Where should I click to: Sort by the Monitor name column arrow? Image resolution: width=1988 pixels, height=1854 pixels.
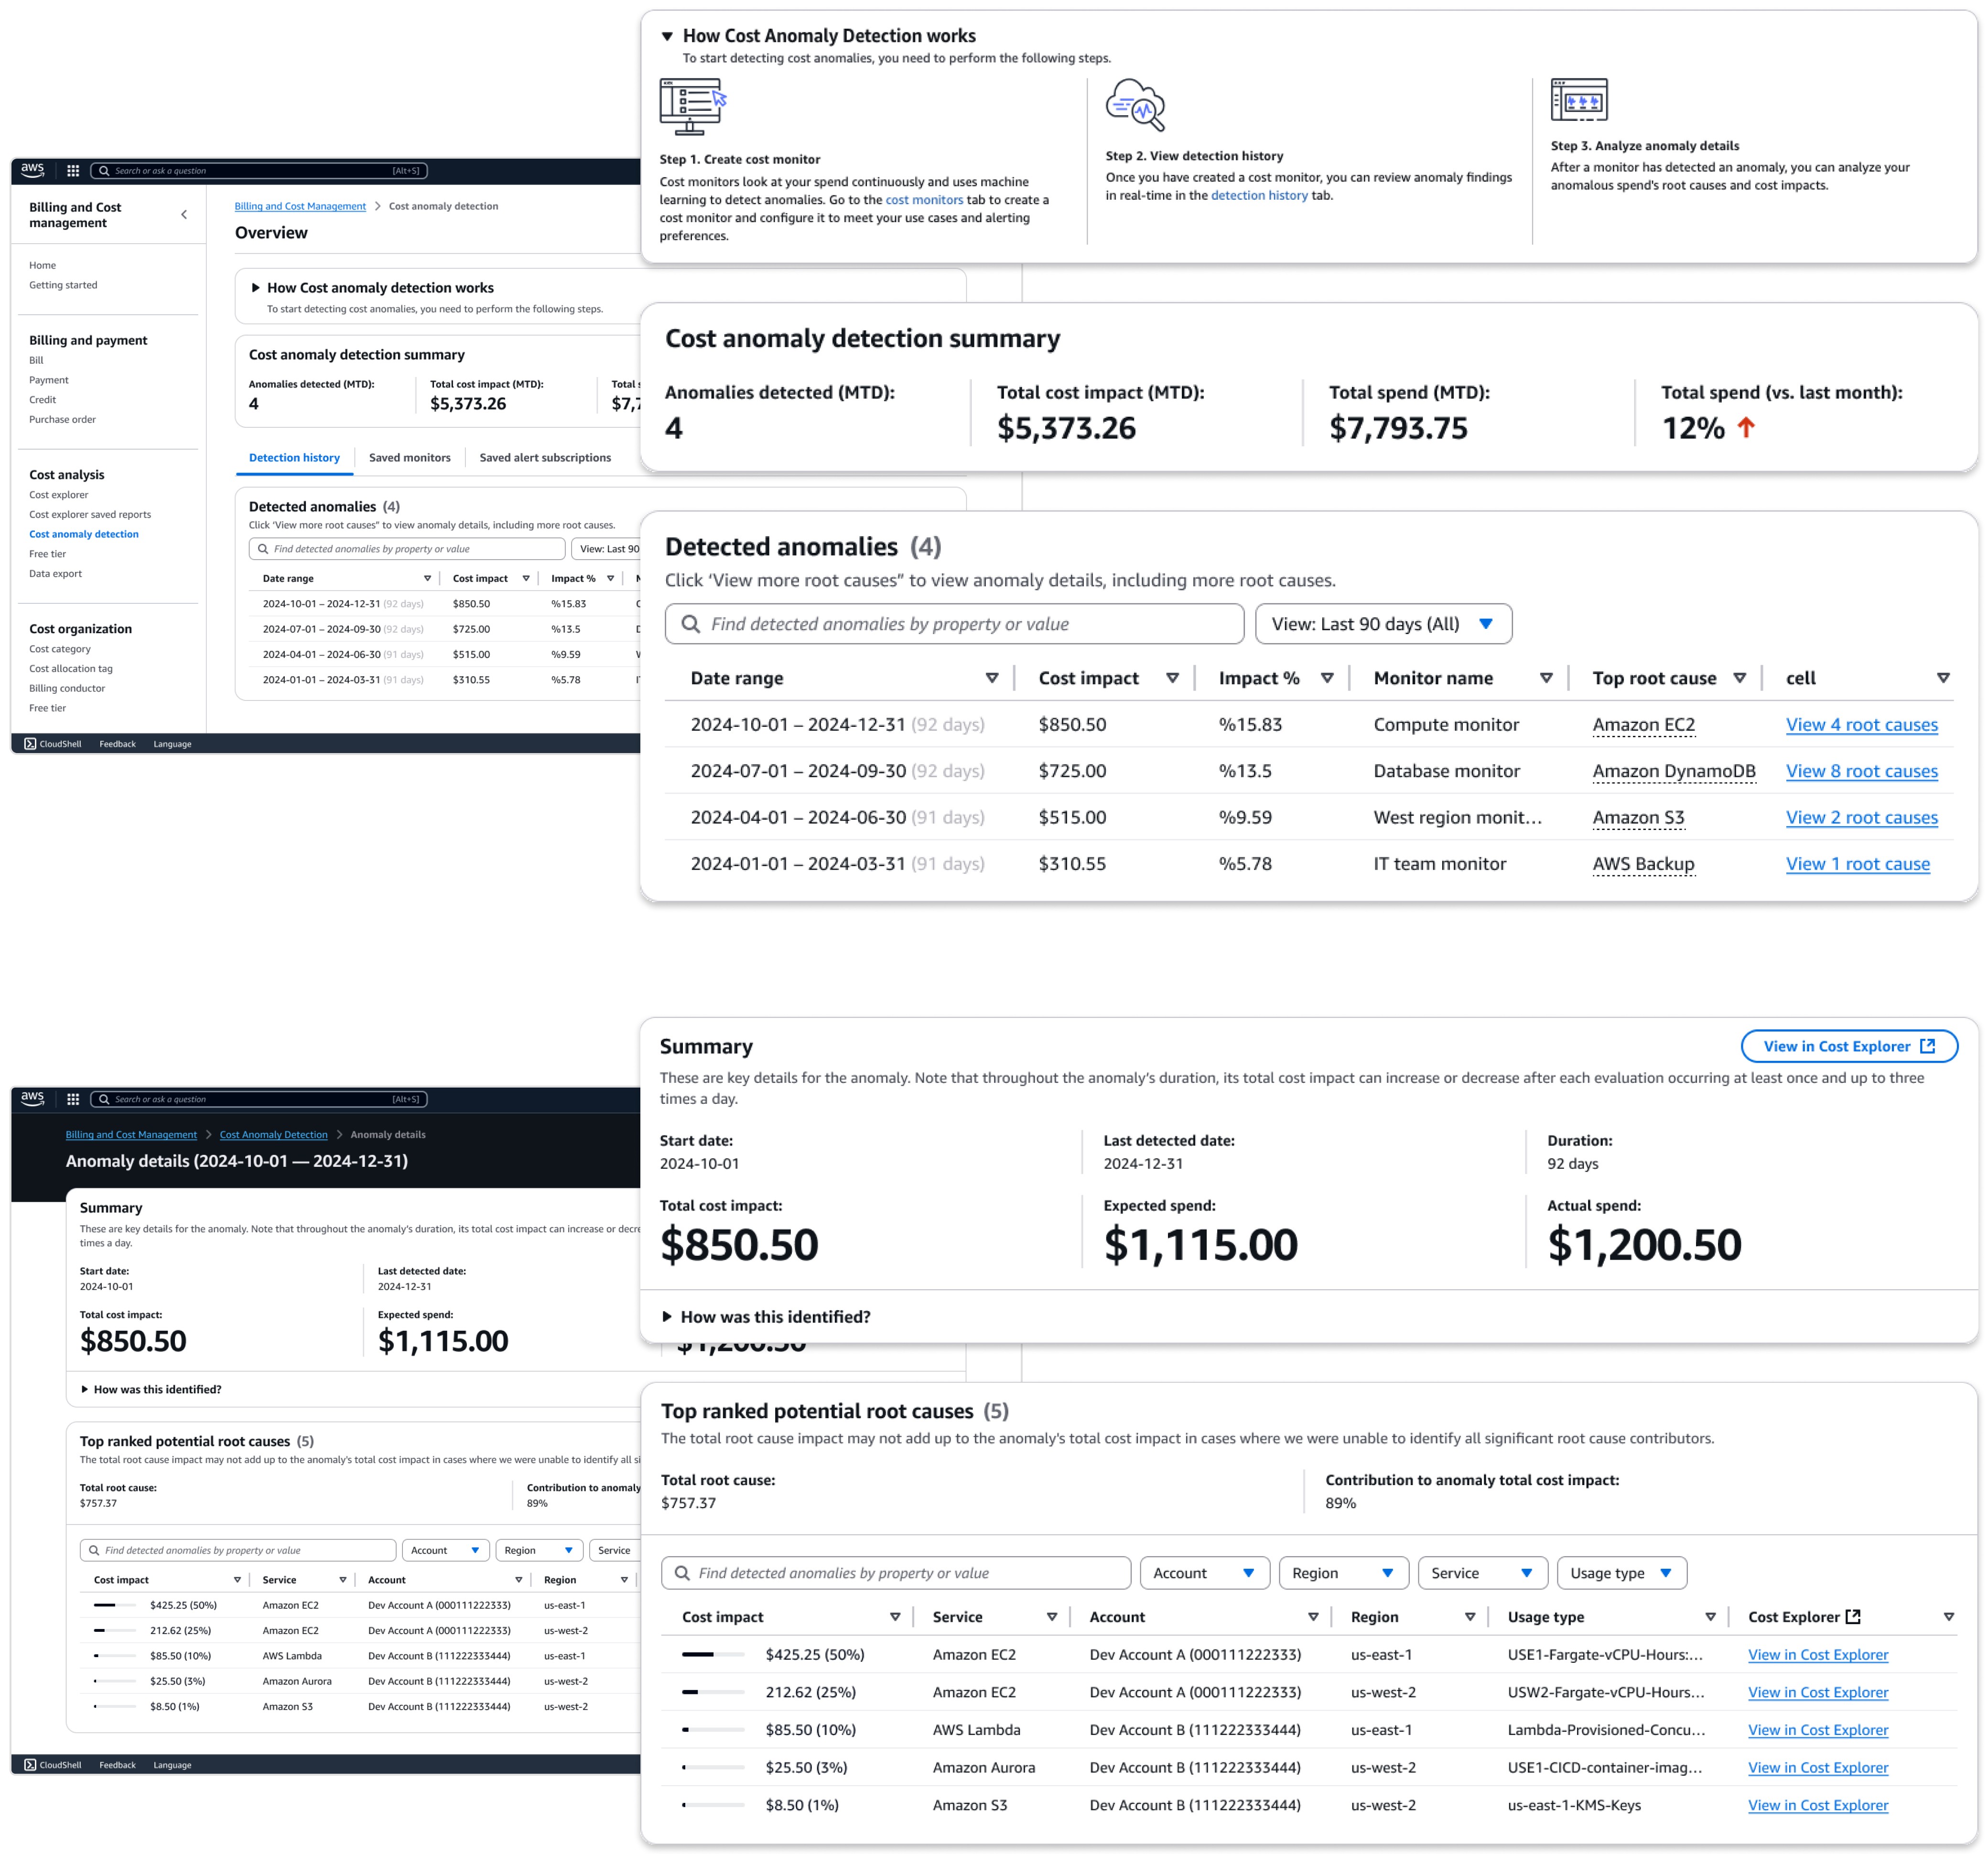(1546, 678)
